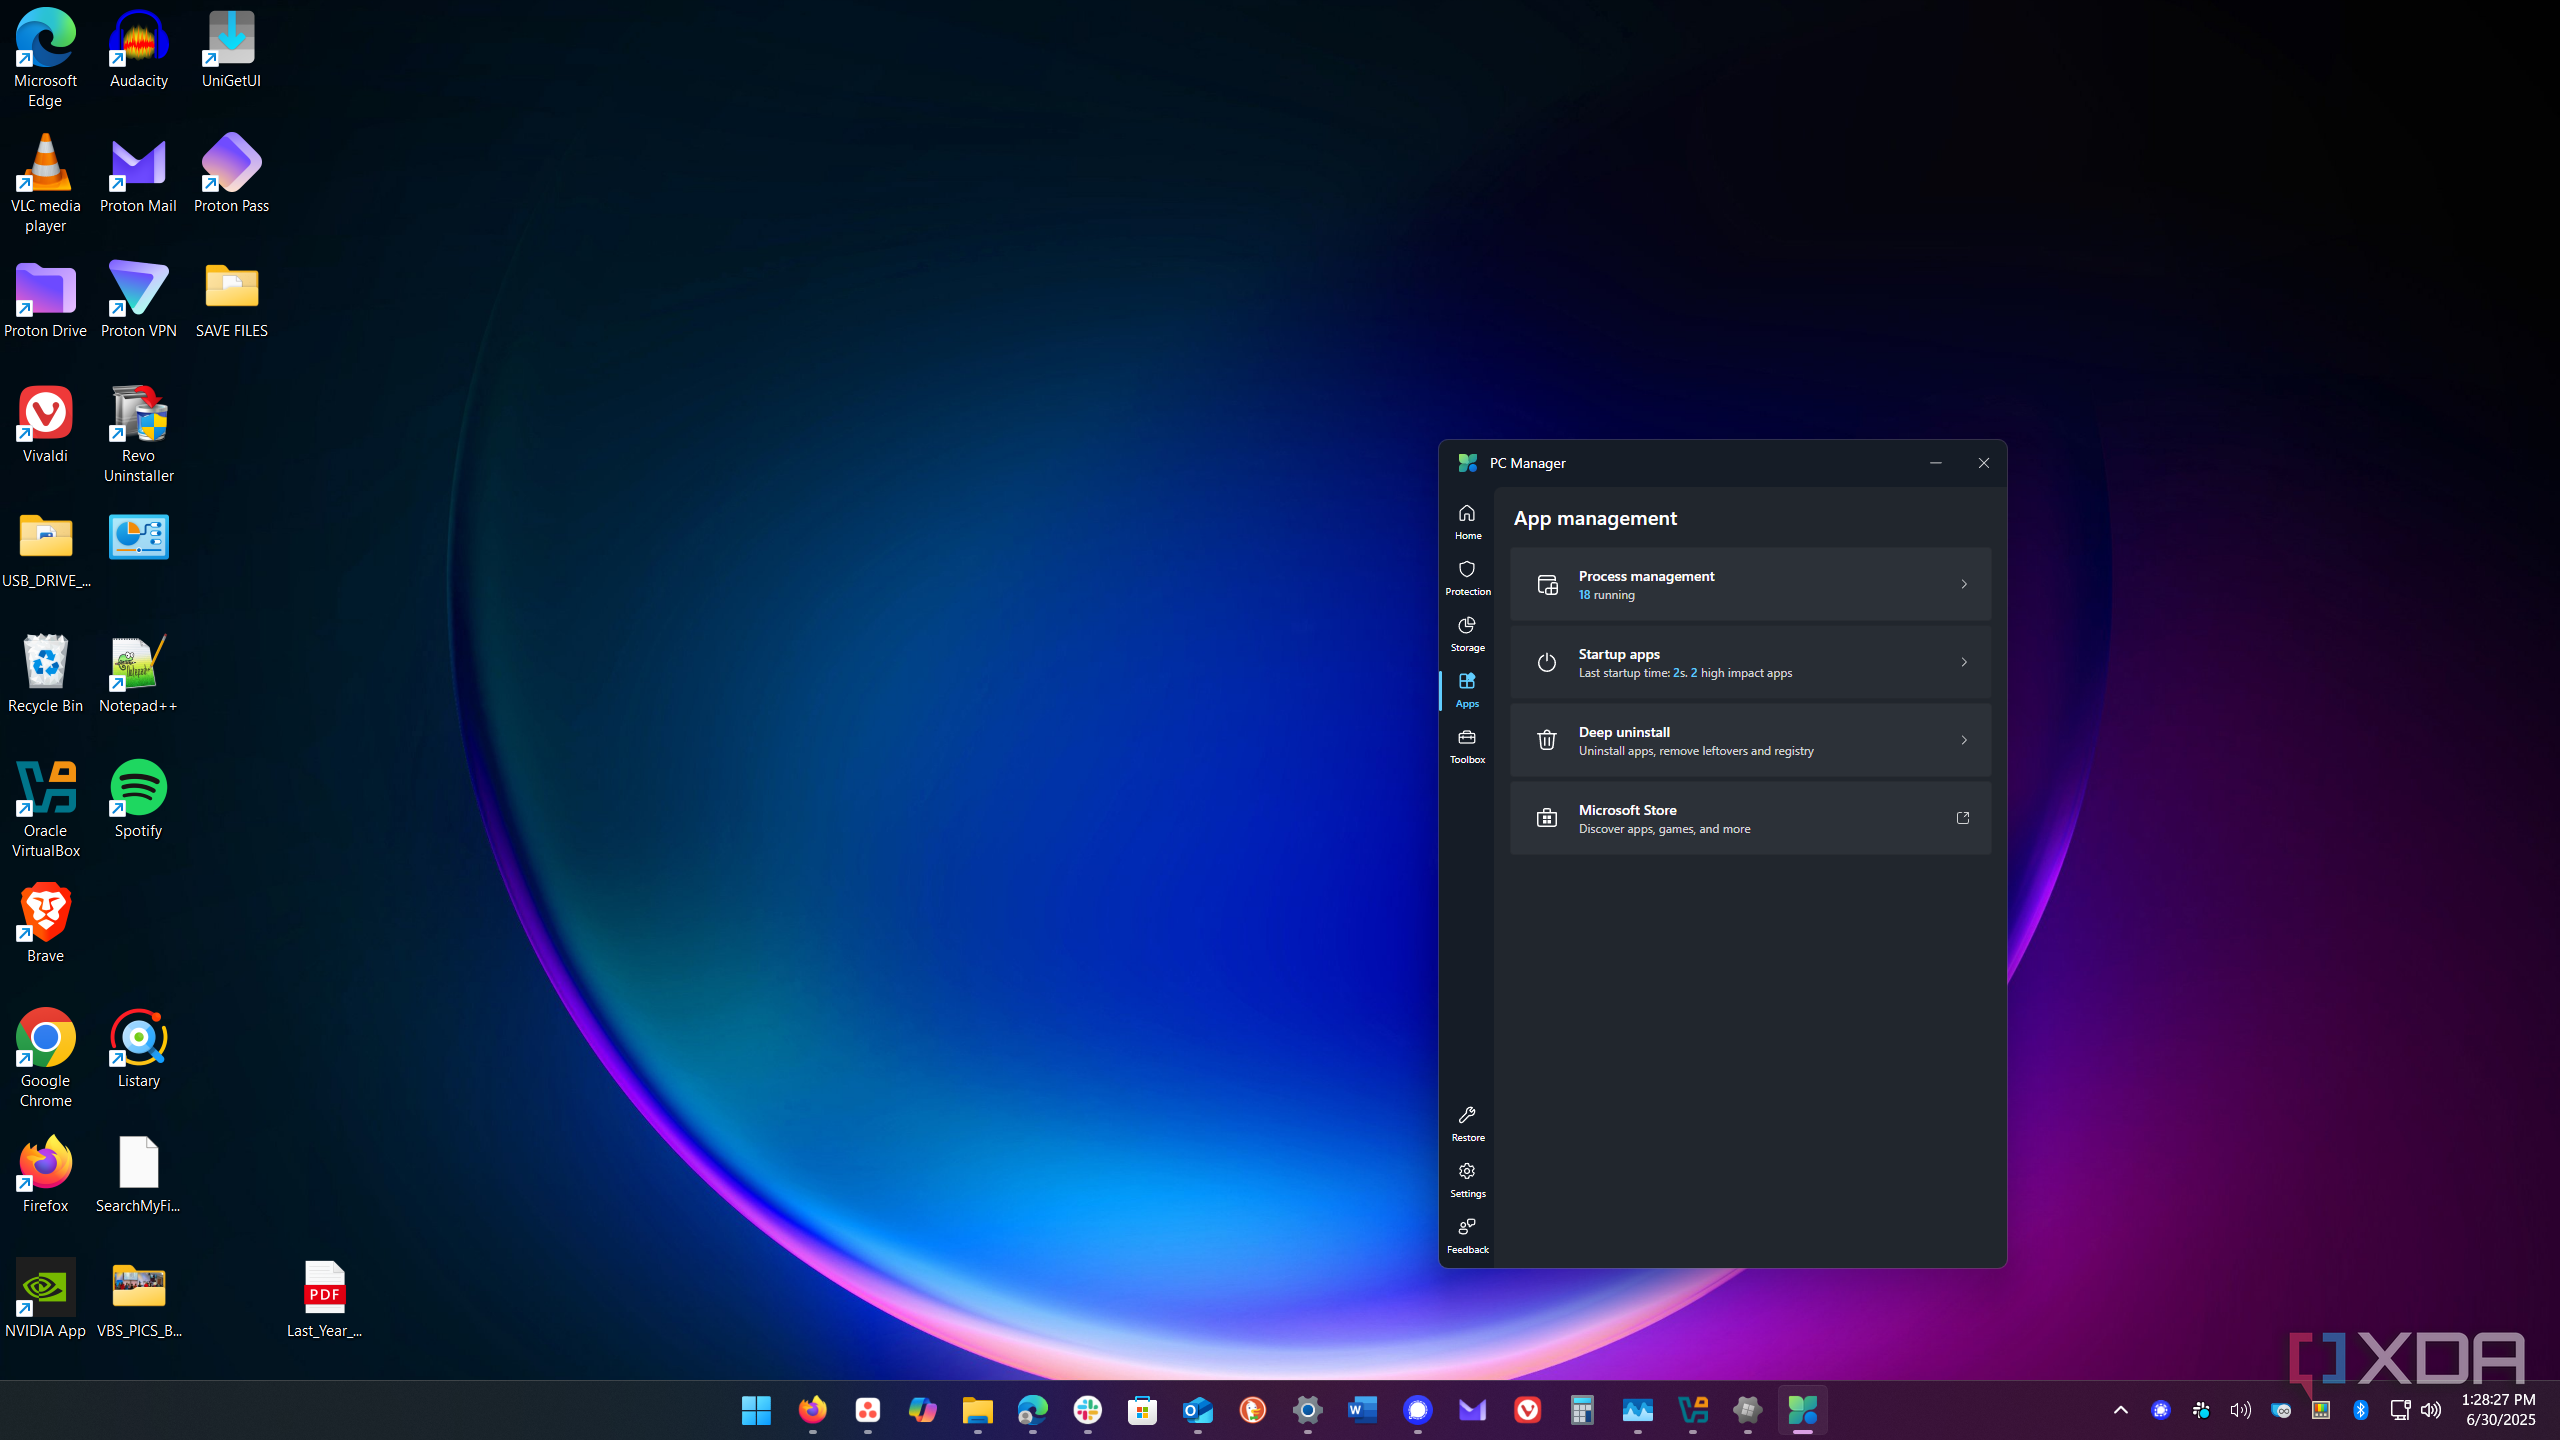Minimize the PC Manager window
Image resolution: width=2560 pixels, height=1440 pixels.
click(x=1935, y=463)
